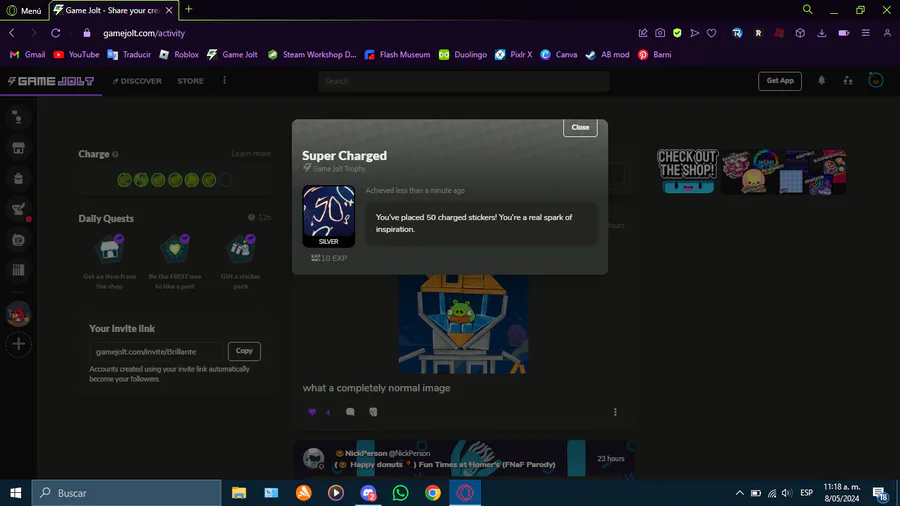Screen dimensions: 900x506
Task: Click the invite link text field
Action: point(156,351)
